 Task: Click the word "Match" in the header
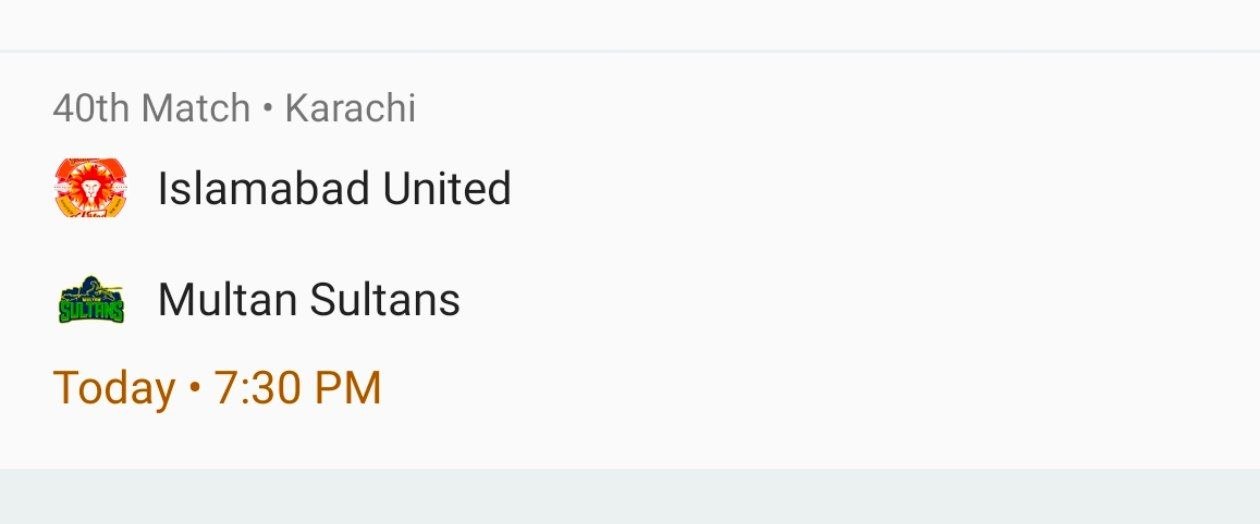[x=196, y=108]
